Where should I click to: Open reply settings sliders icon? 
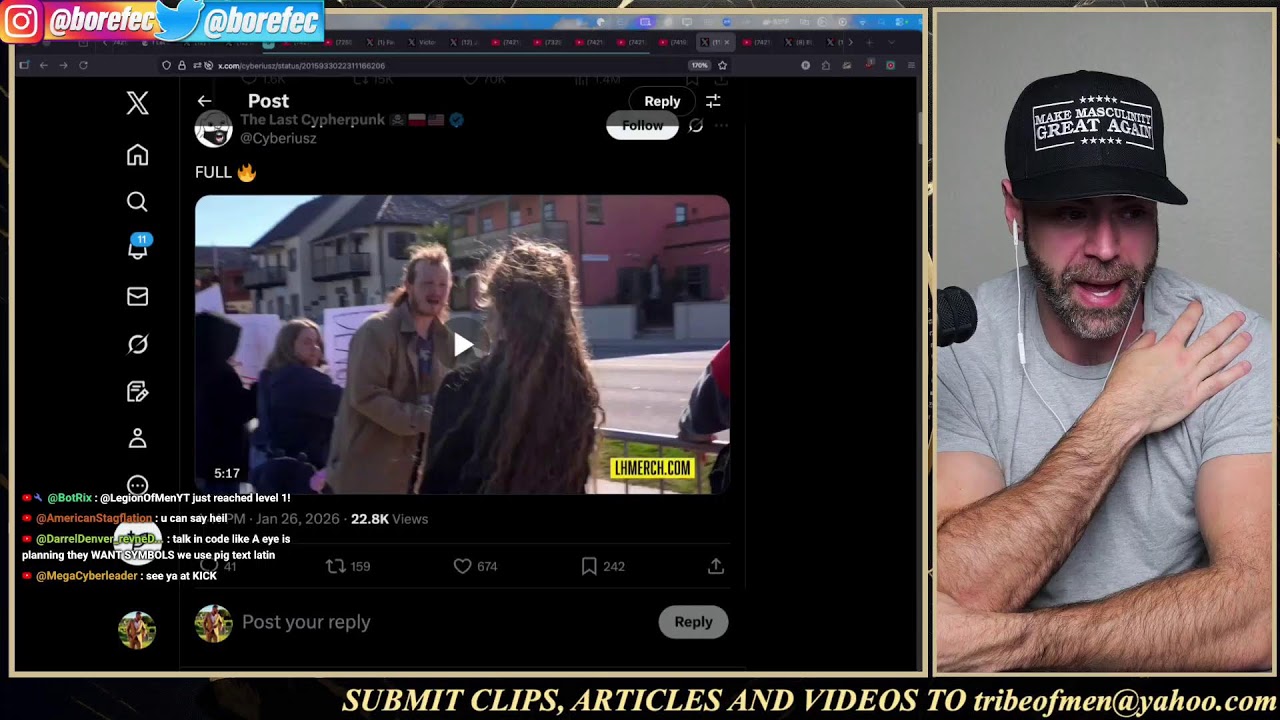coord(713,101)
